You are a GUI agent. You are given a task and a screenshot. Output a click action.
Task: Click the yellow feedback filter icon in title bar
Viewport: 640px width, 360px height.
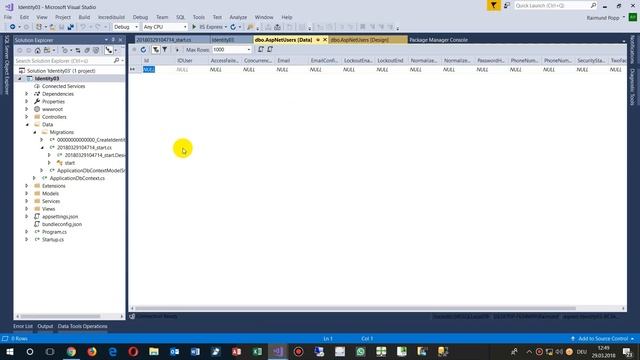coord(493,5)
